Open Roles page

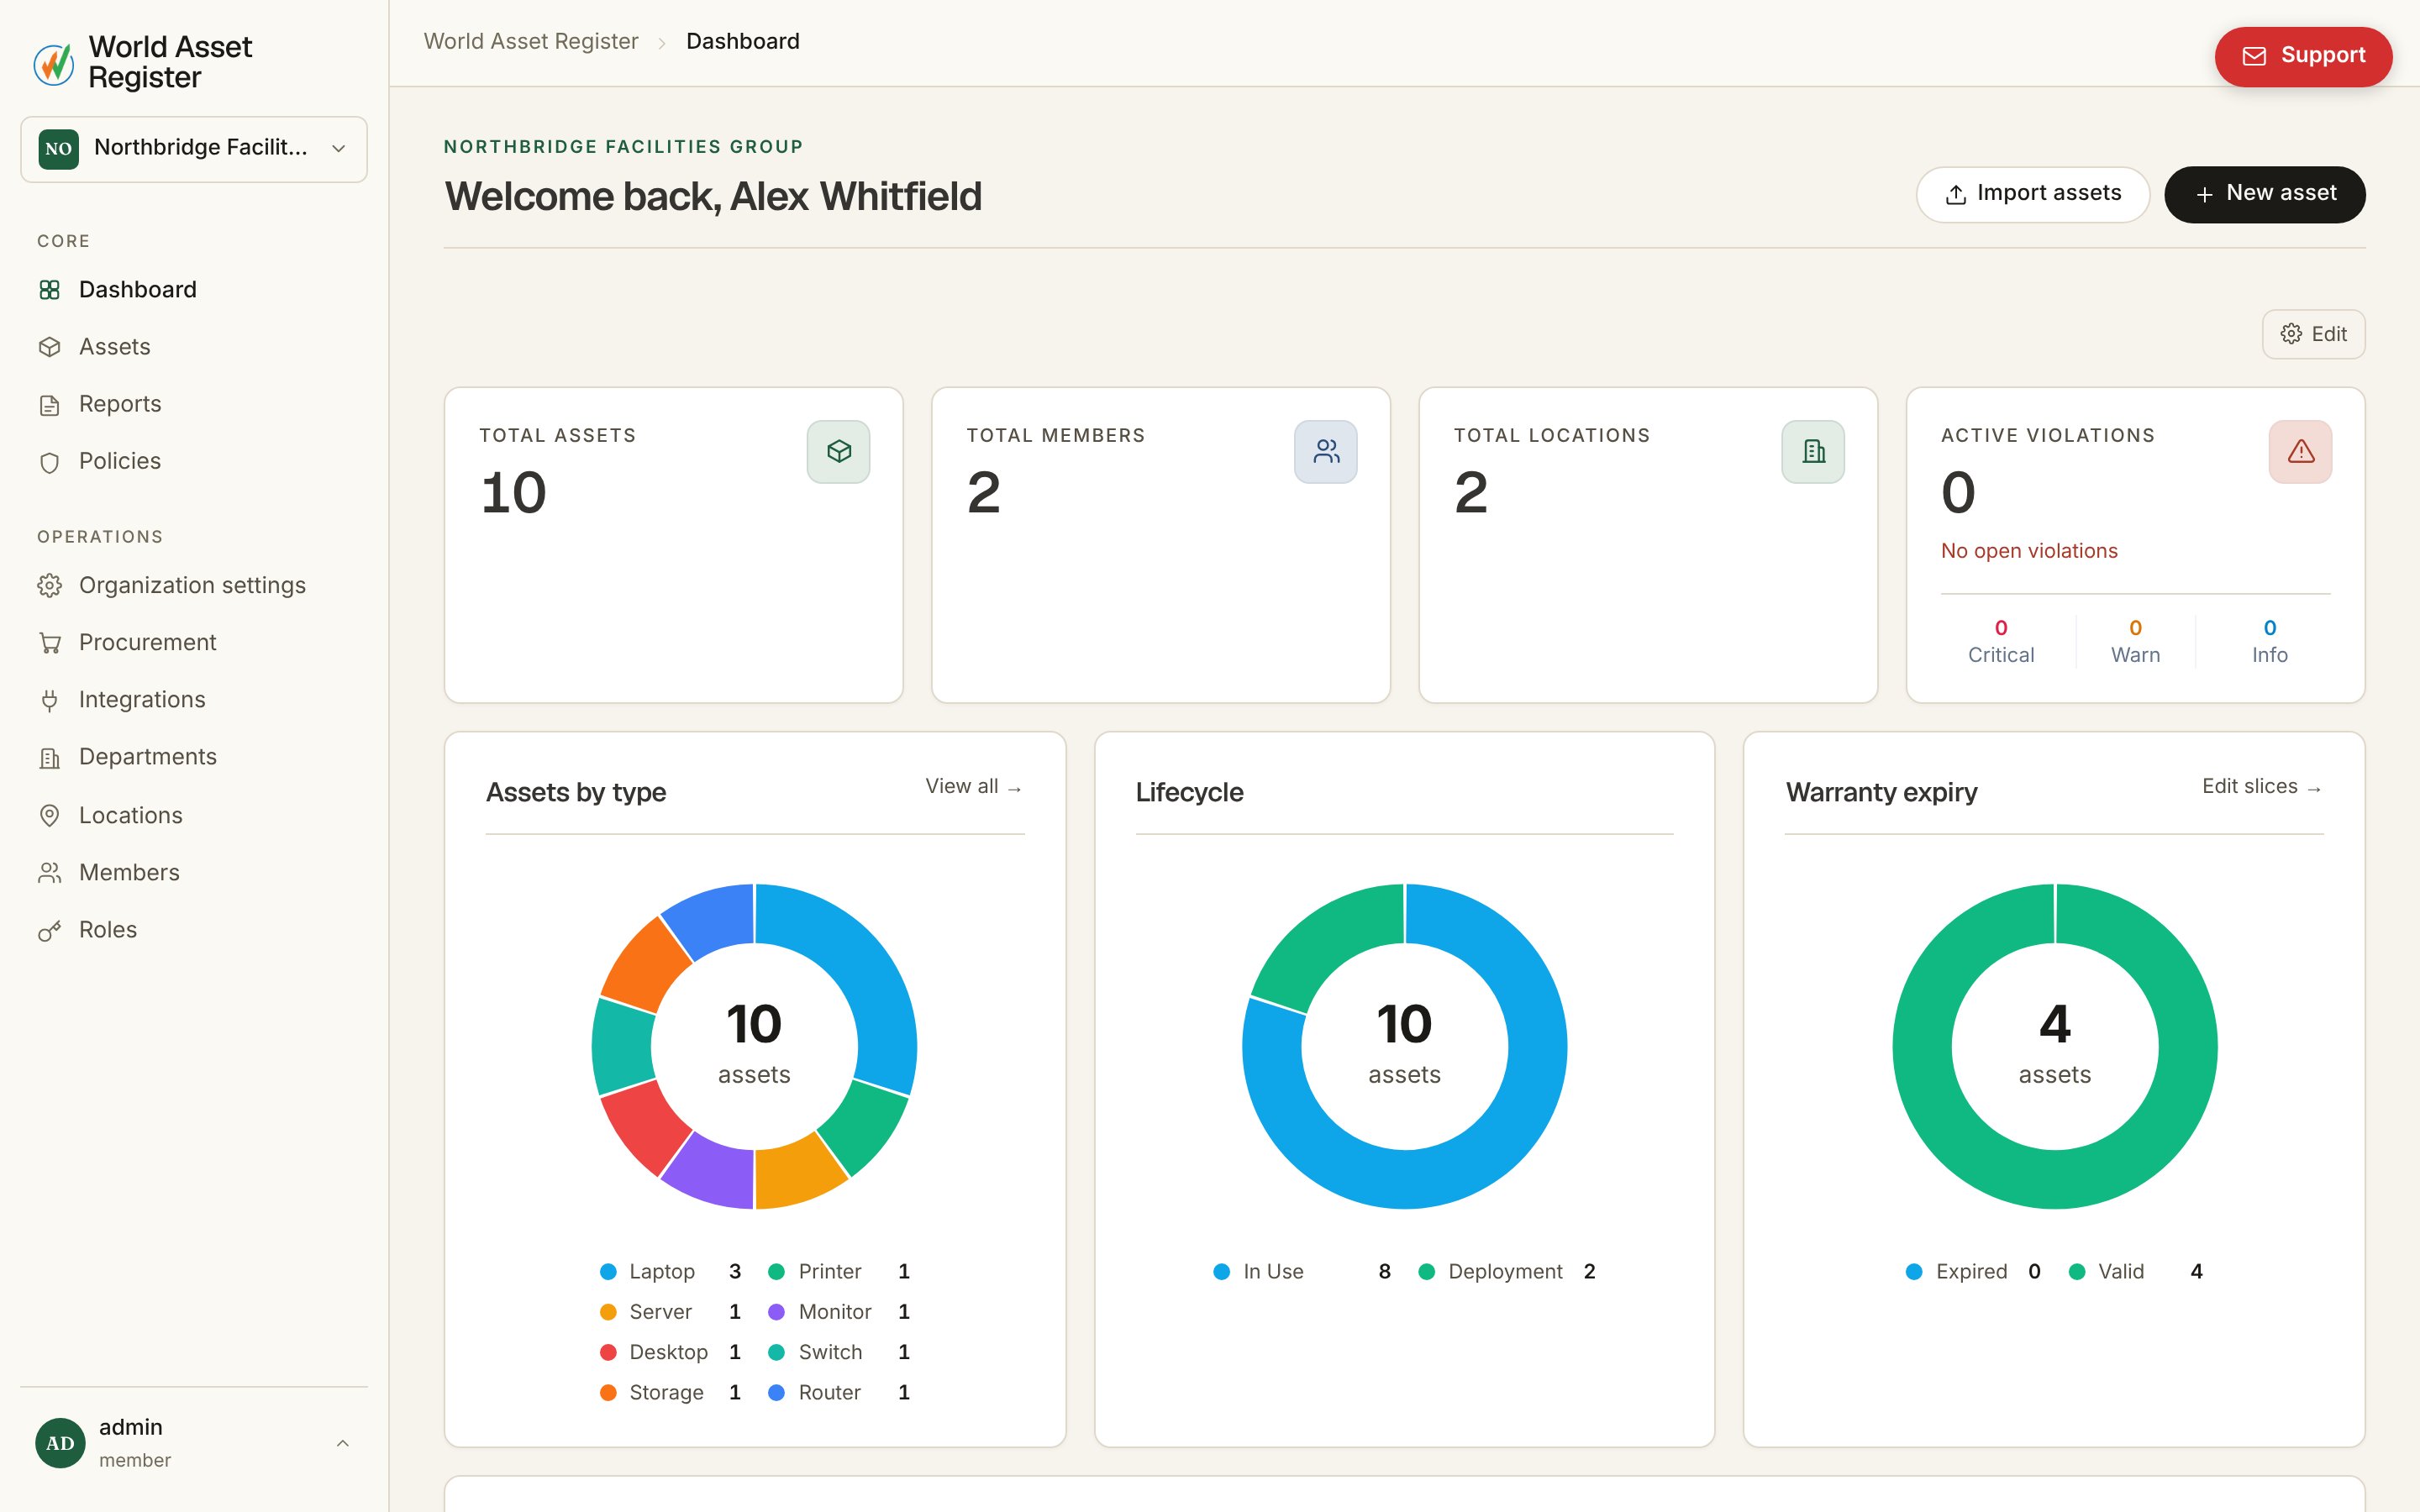(194, 931)
